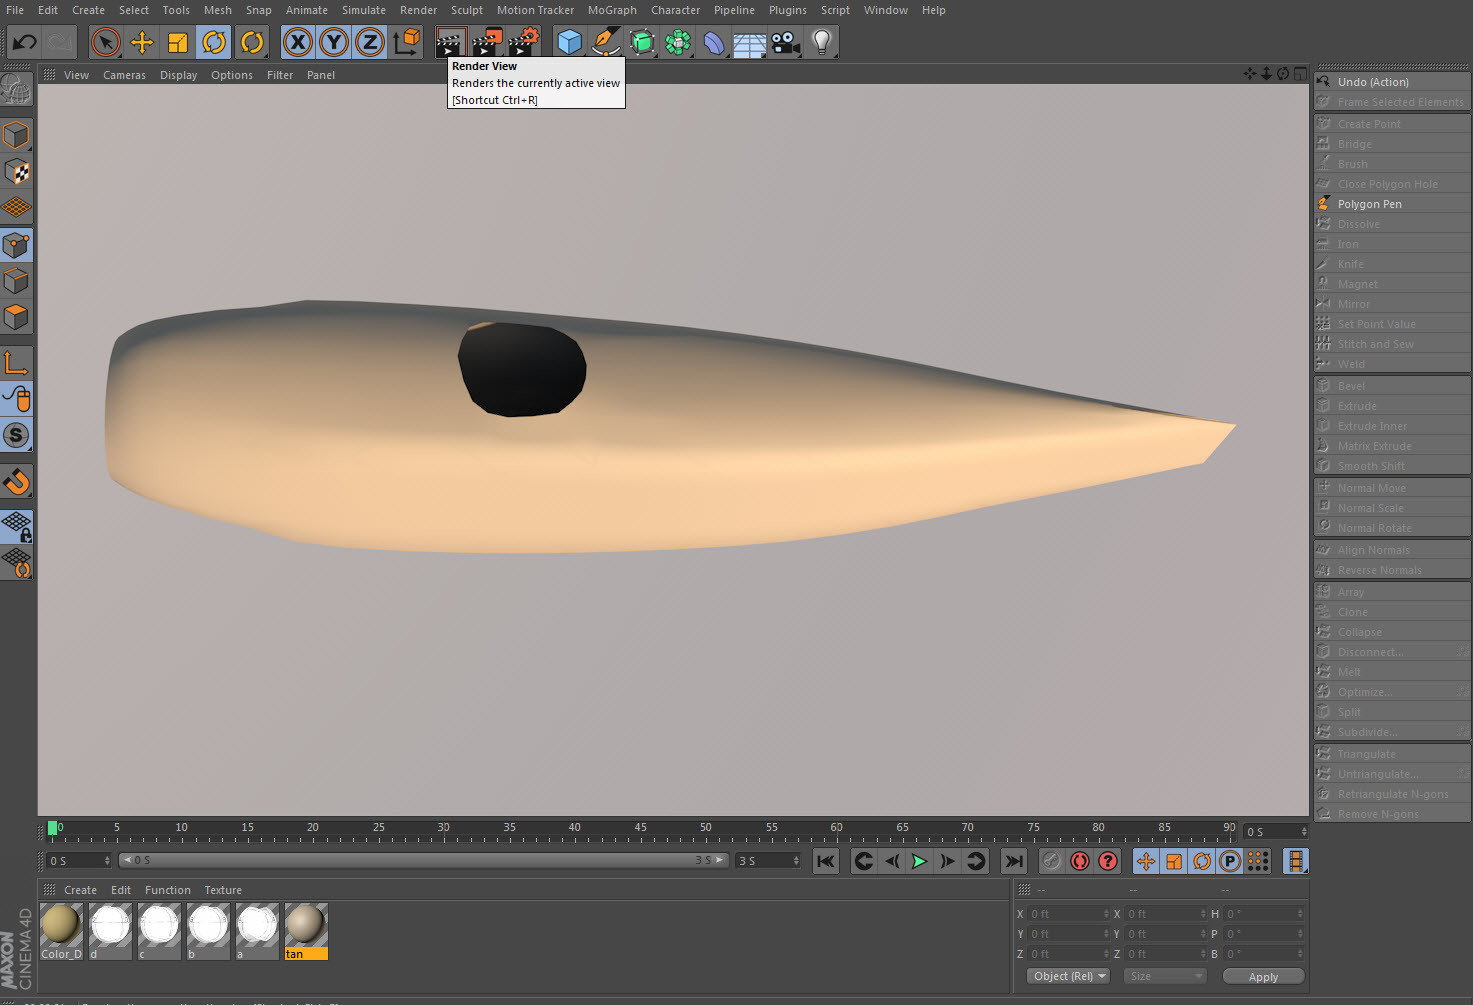Add a Camera object

(785, 42)
